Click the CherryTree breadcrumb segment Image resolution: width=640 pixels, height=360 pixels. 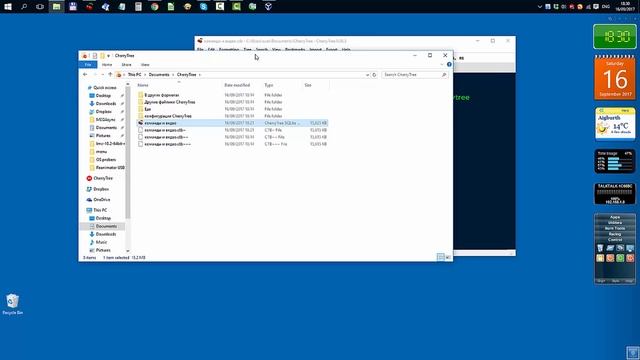pos(187,75)
